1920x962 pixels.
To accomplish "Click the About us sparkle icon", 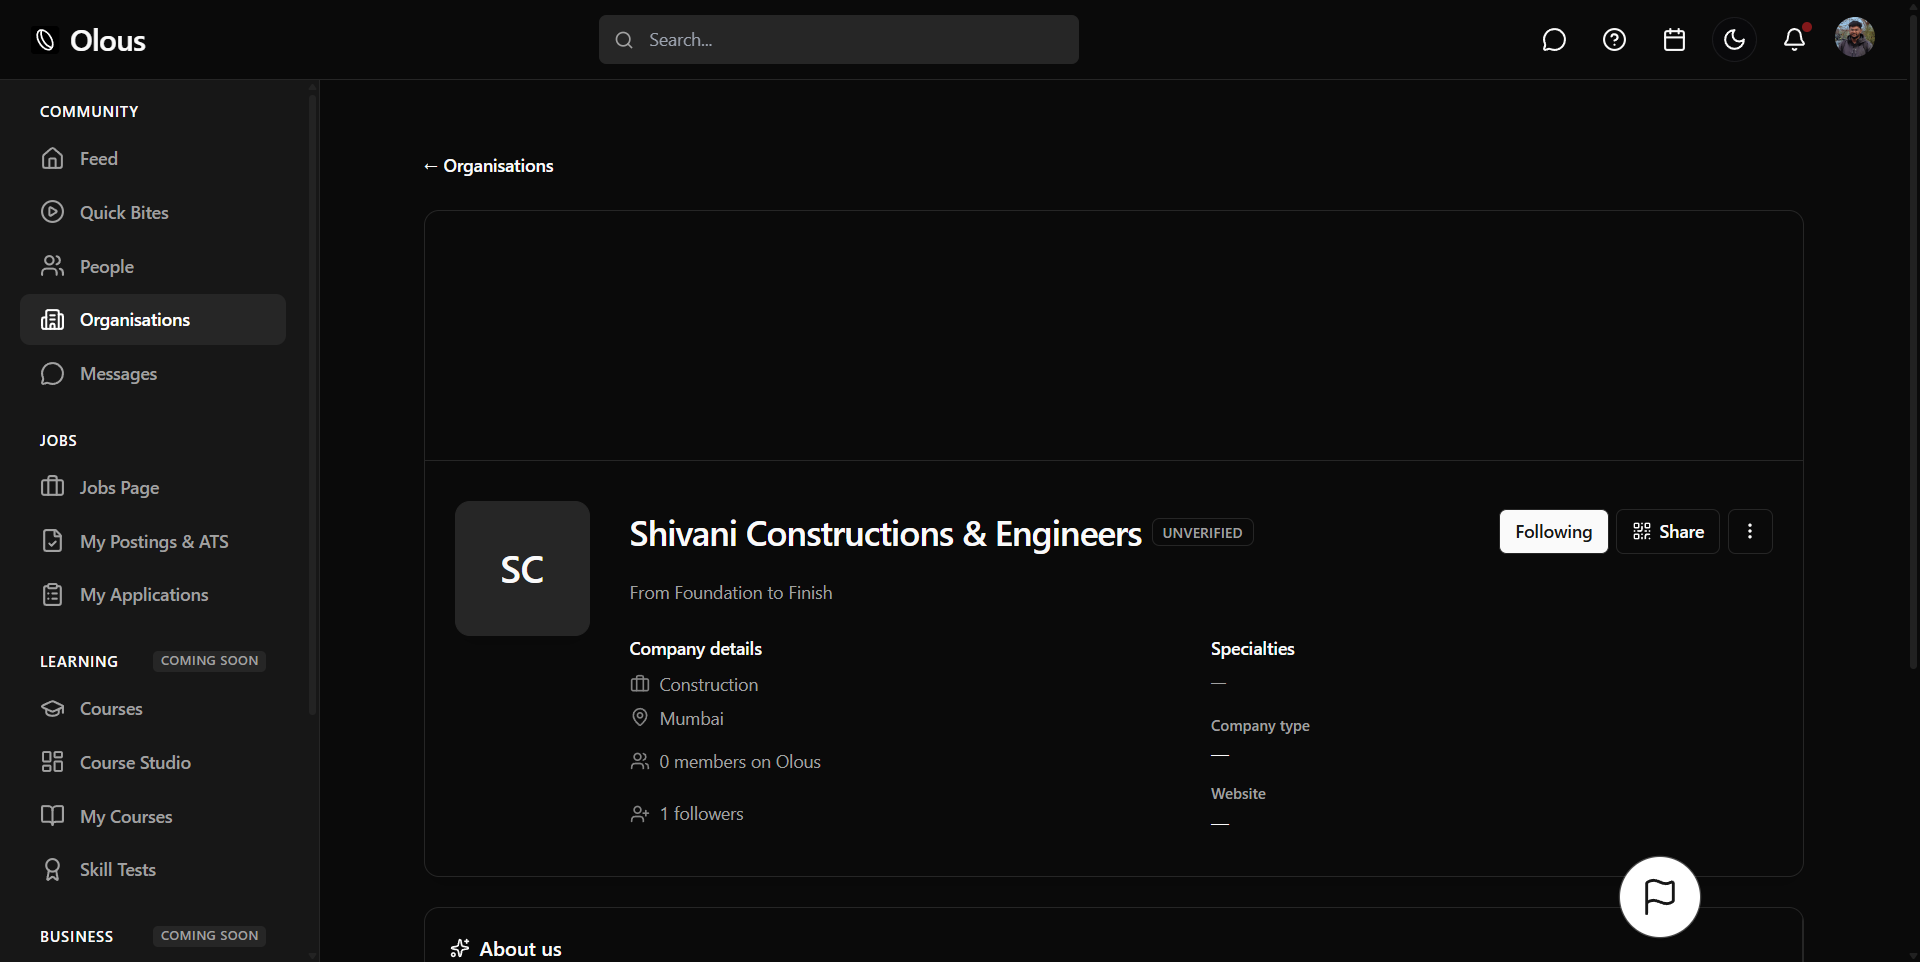I will pos(460,948).
